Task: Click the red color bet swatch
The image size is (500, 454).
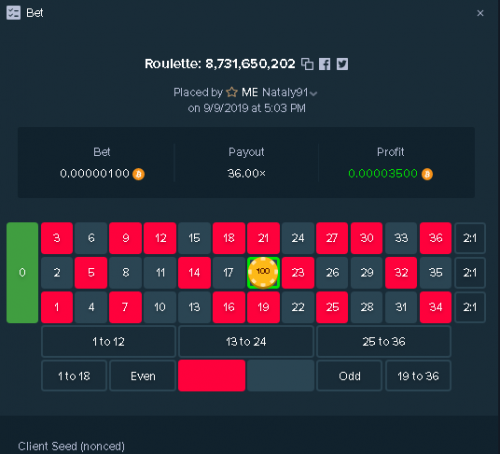Action: (x=212, y=375)
